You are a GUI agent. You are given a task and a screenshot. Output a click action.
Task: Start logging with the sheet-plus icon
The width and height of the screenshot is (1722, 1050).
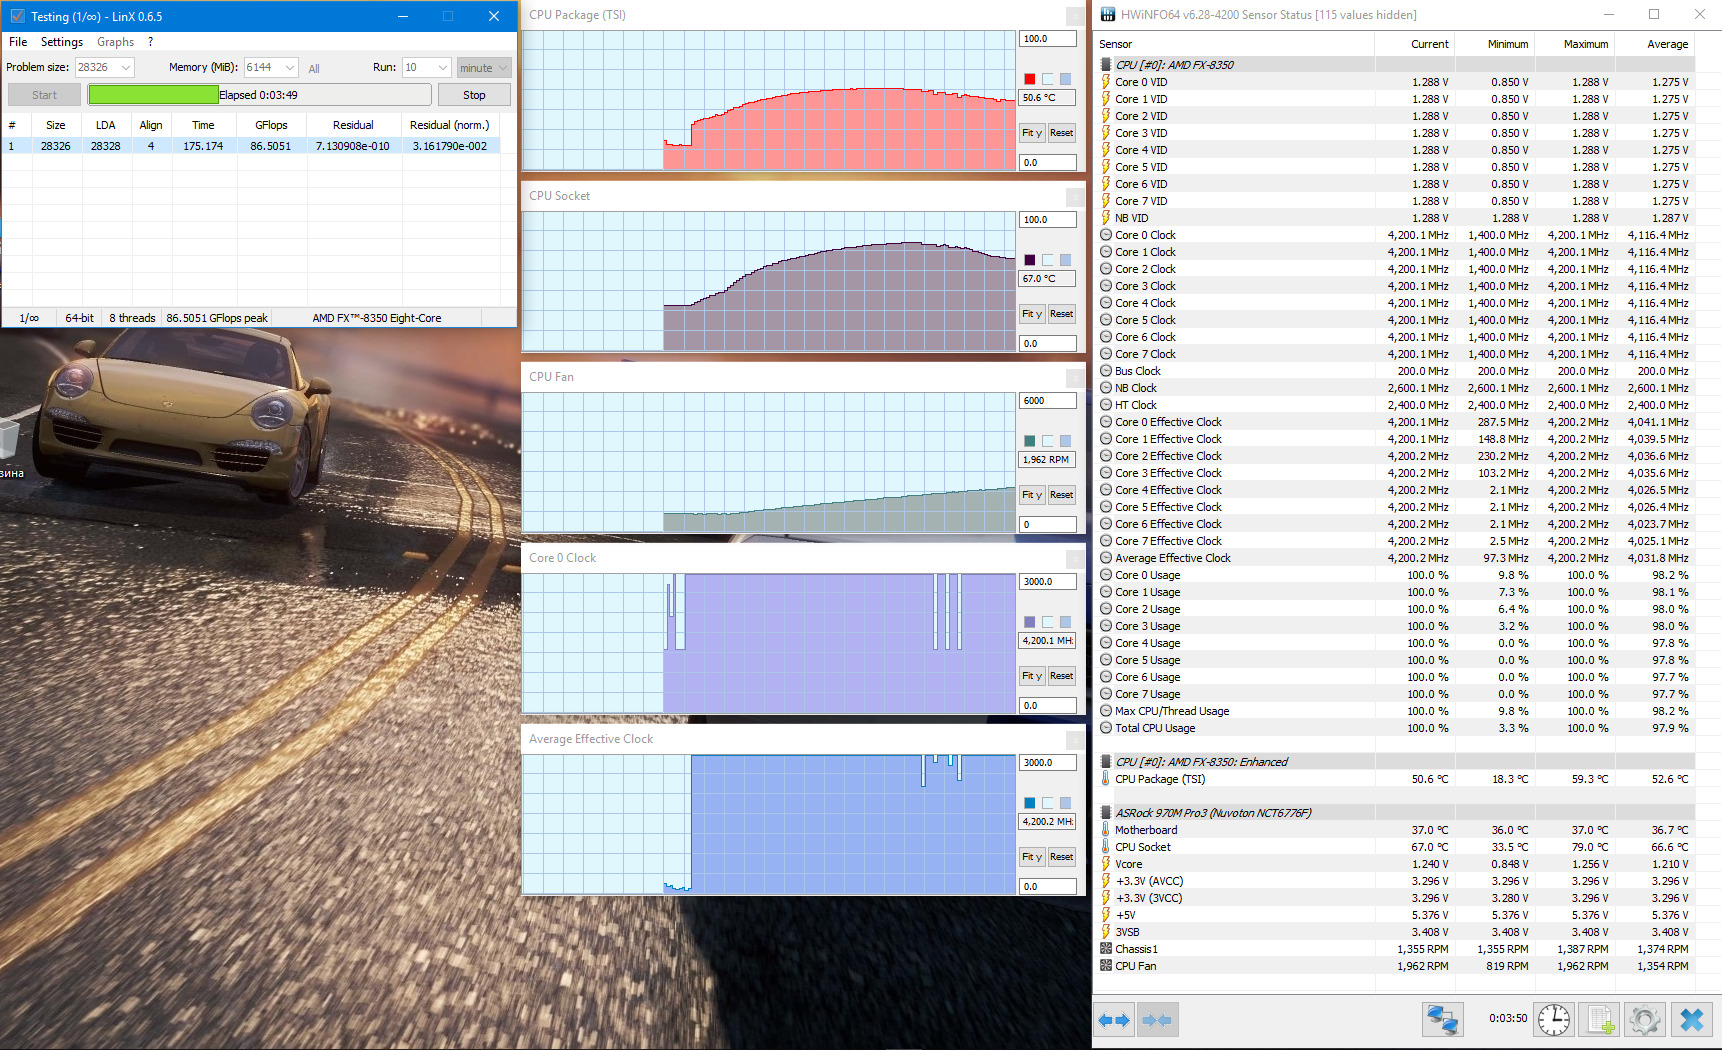pyautogui.click(x=1600, y=1020)
